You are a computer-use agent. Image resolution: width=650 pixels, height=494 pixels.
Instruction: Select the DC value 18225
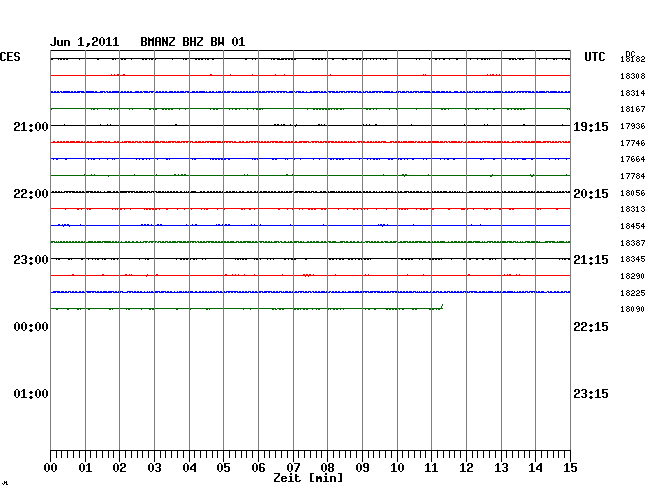click(633, 293)
